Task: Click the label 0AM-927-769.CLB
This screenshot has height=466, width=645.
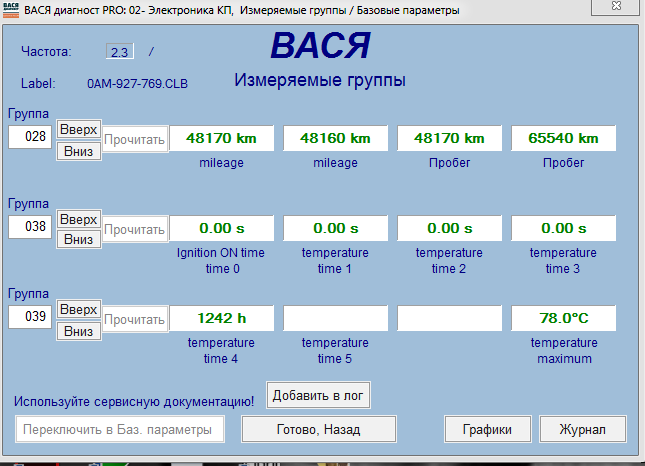Action: click(137, 84)
